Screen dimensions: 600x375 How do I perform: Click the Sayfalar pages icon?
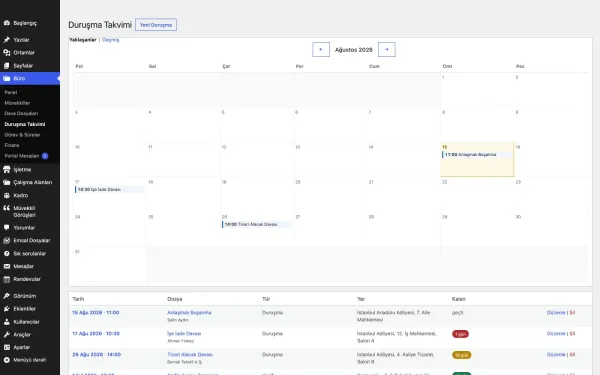(7, 66)
